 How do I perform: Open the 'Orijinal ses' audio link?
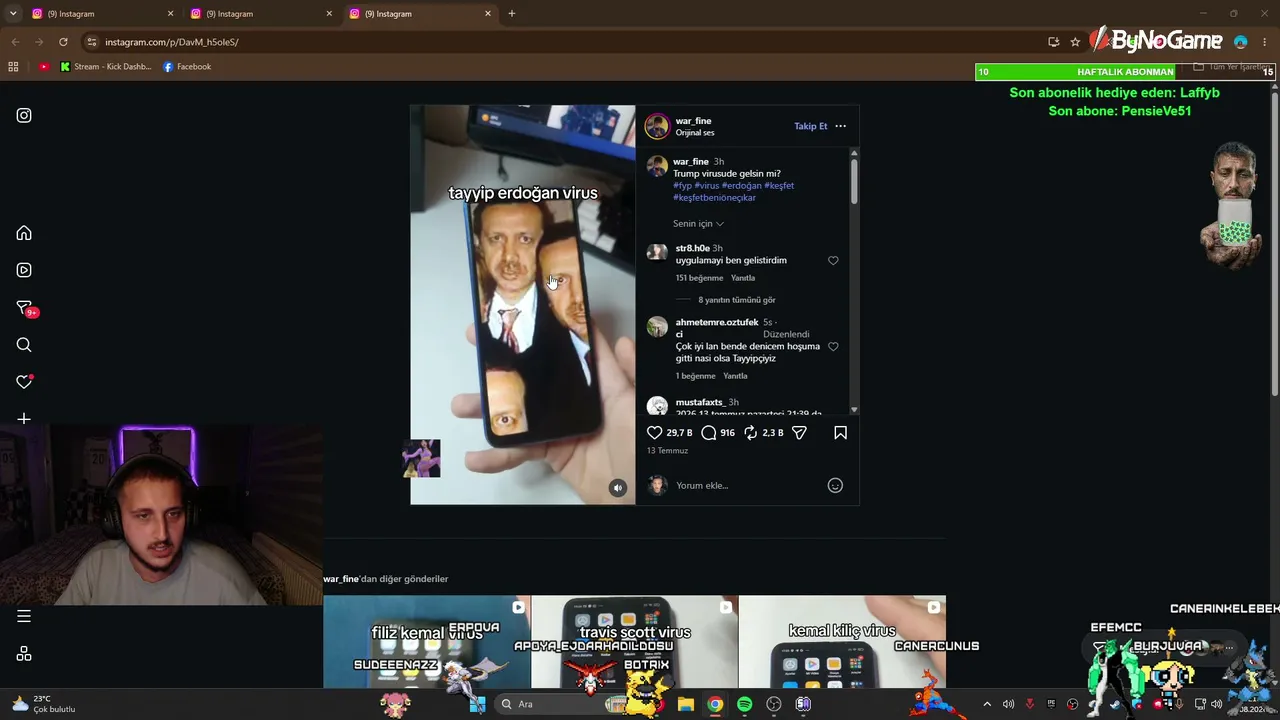point(695,133)
